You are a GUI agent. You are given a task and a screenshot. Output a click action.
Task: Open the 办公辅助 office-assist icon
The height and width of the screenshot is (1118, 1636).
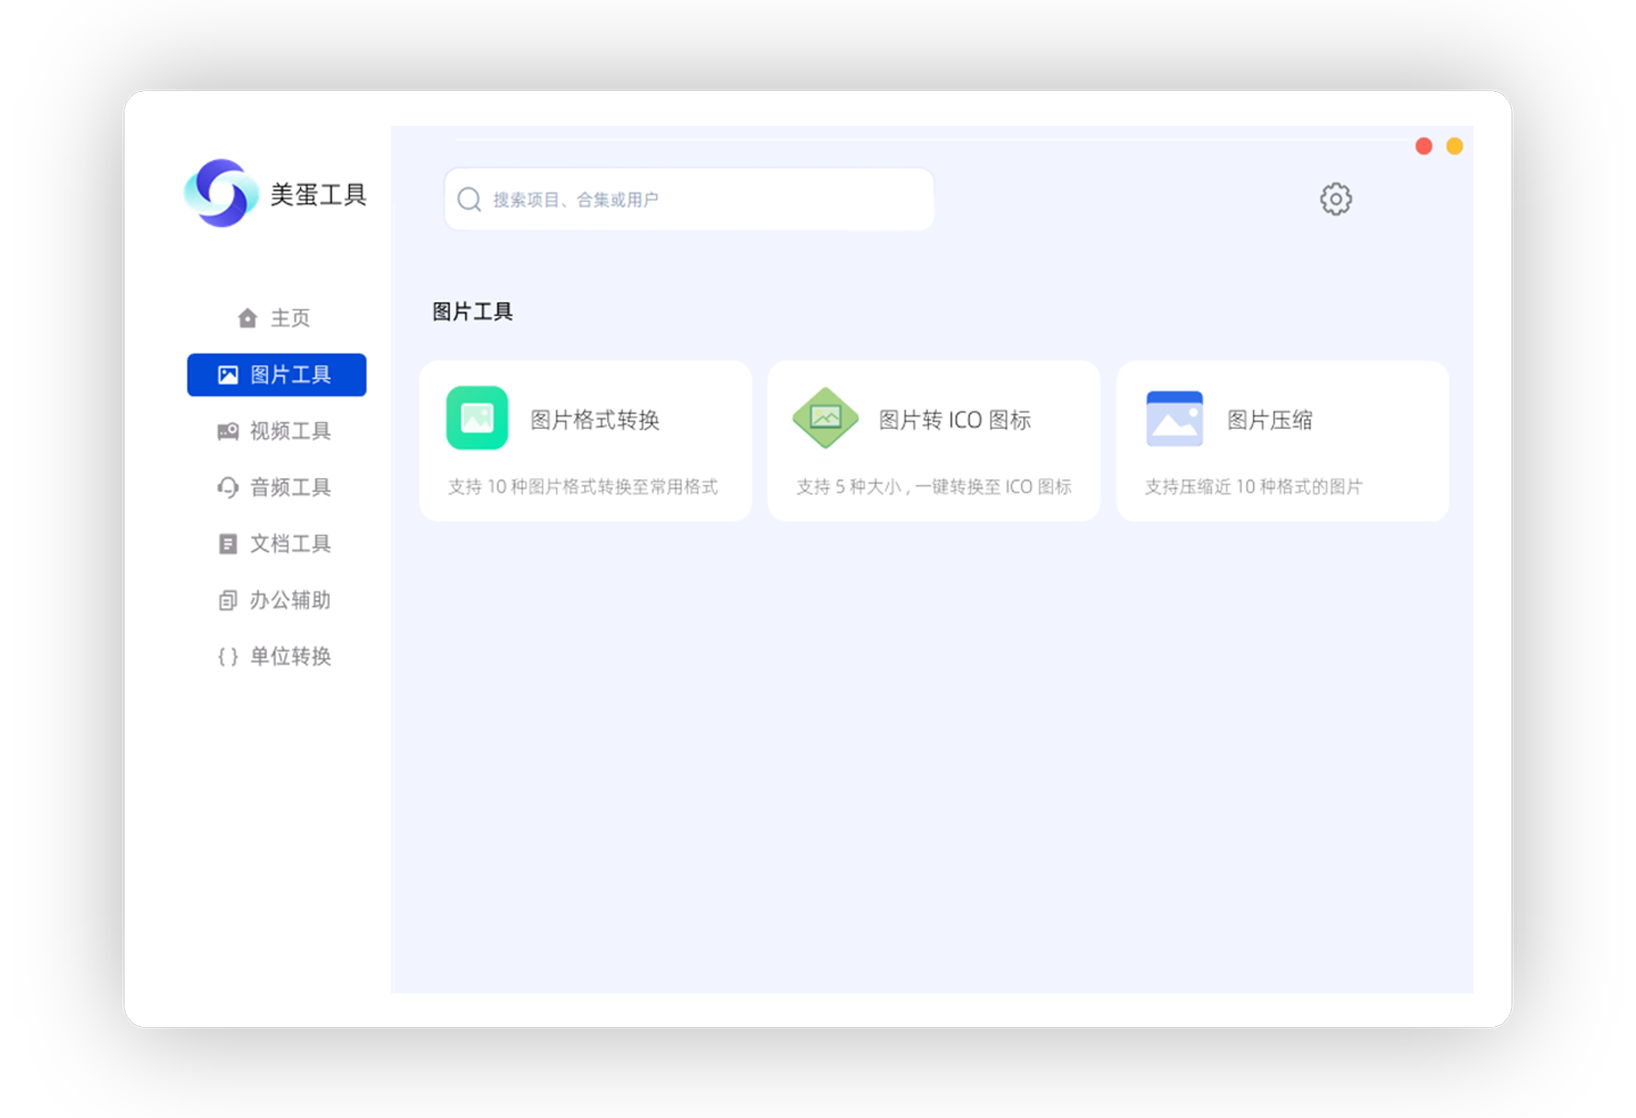pos(228,600)
